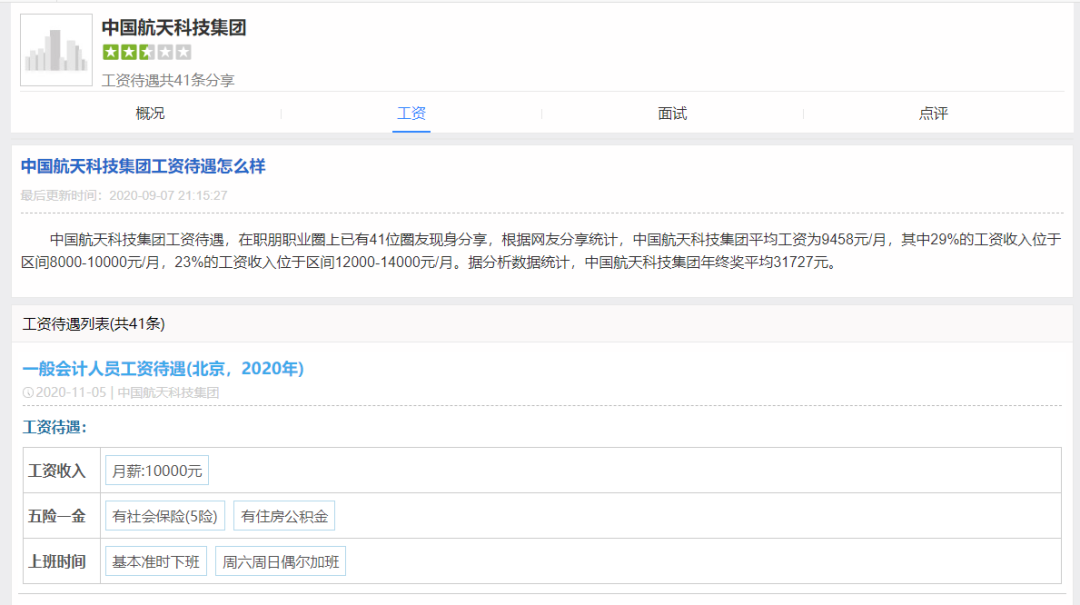This screenshot has height=605, width=1080.
Task: Switch to the 面试 tab
Action: pyautogui.click(x=672, y=113)
